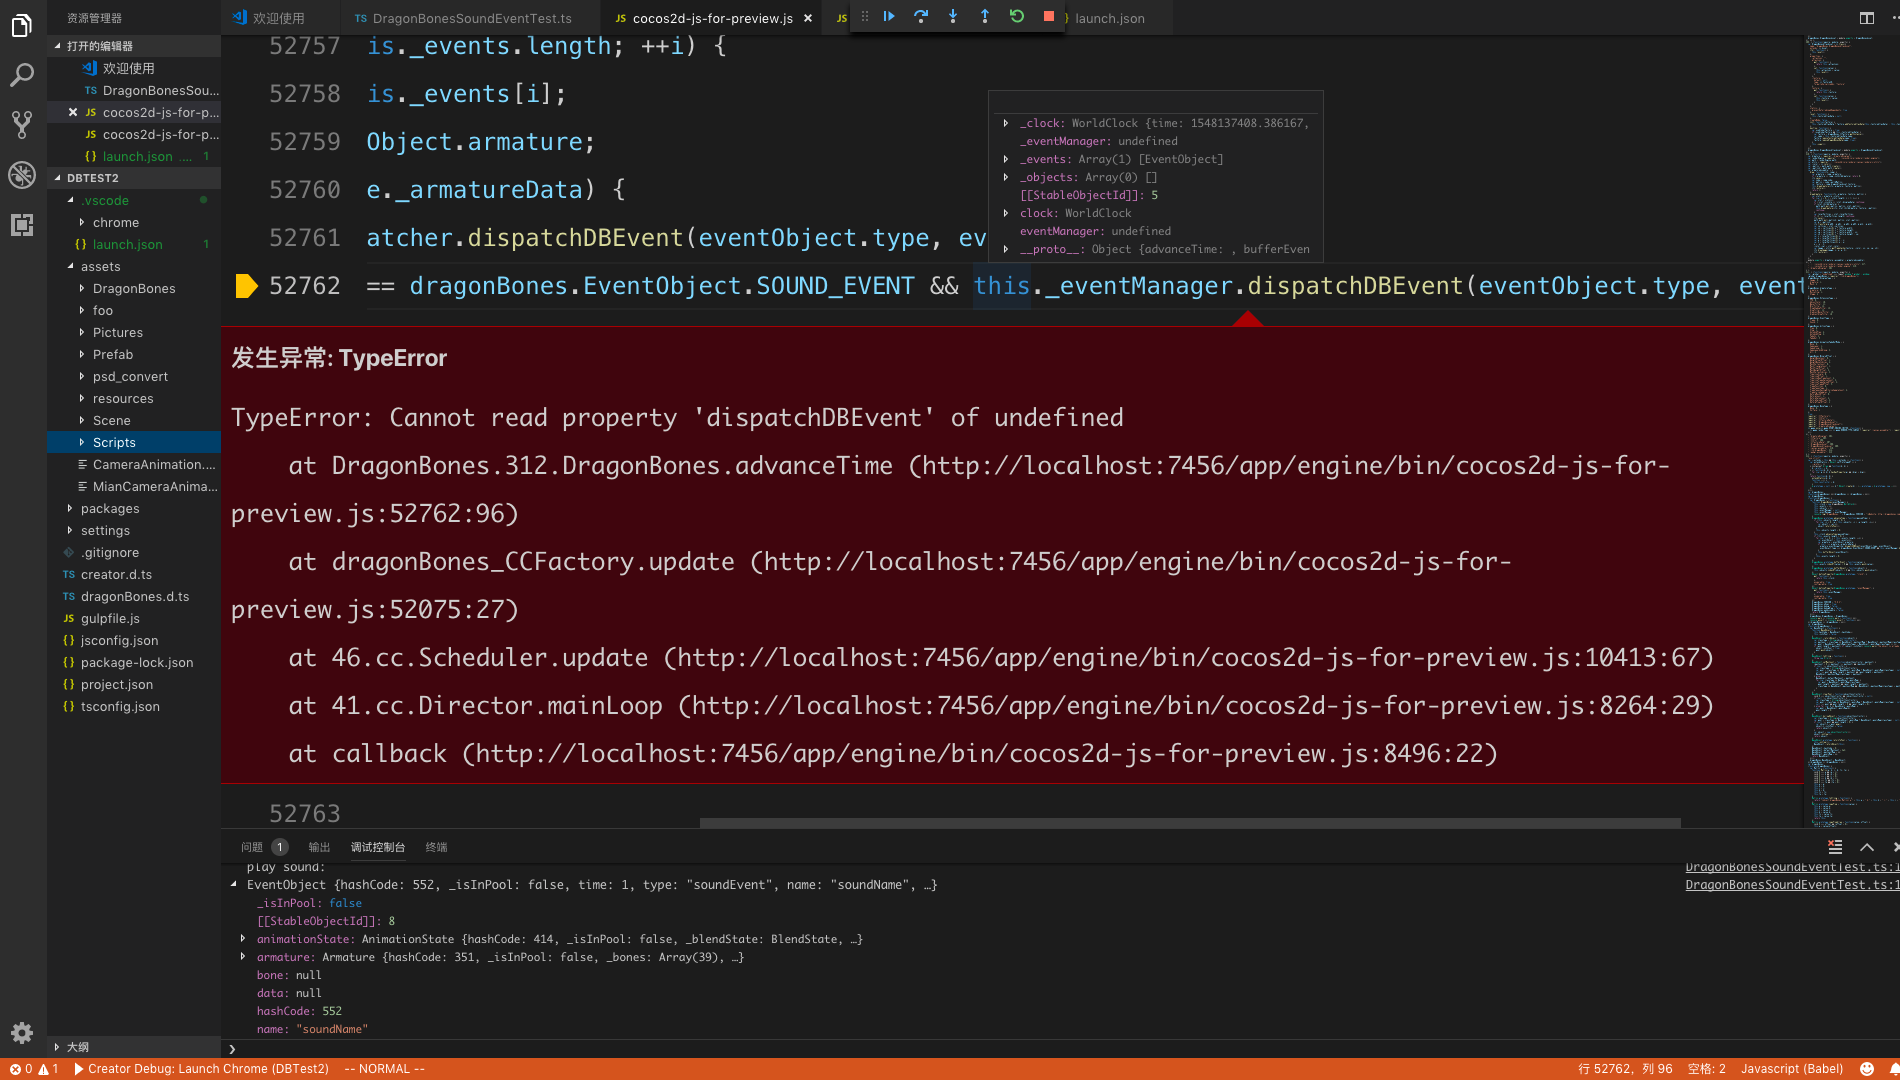Click Creator Debug launch configuration in status bar
Image resolution: width=1900 pixels, height=1080 pixels.
point(202,1069)
